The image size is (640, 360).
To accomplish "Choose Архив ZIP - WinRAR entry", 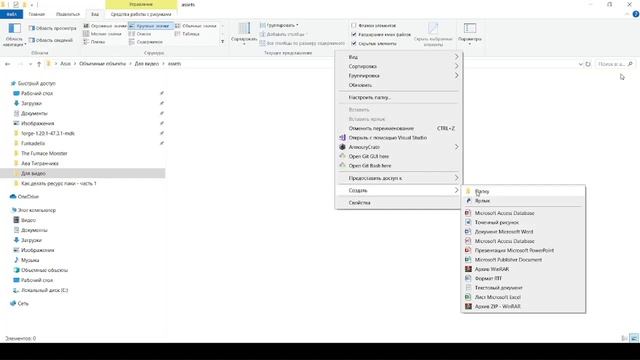I will pyautogui.click(x=523, y=307).
